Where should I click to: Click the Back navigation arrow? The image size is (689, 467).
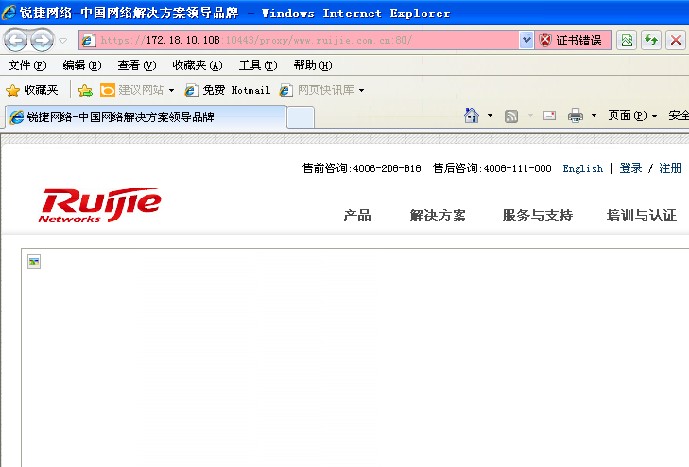(x=16, y=40)
